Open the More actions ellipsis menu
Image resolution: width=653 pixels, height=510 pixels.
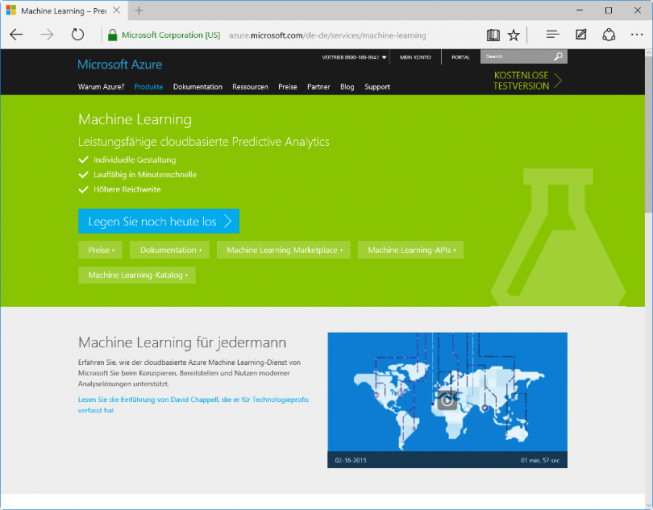pyautogui.click(x=637, y=35)
